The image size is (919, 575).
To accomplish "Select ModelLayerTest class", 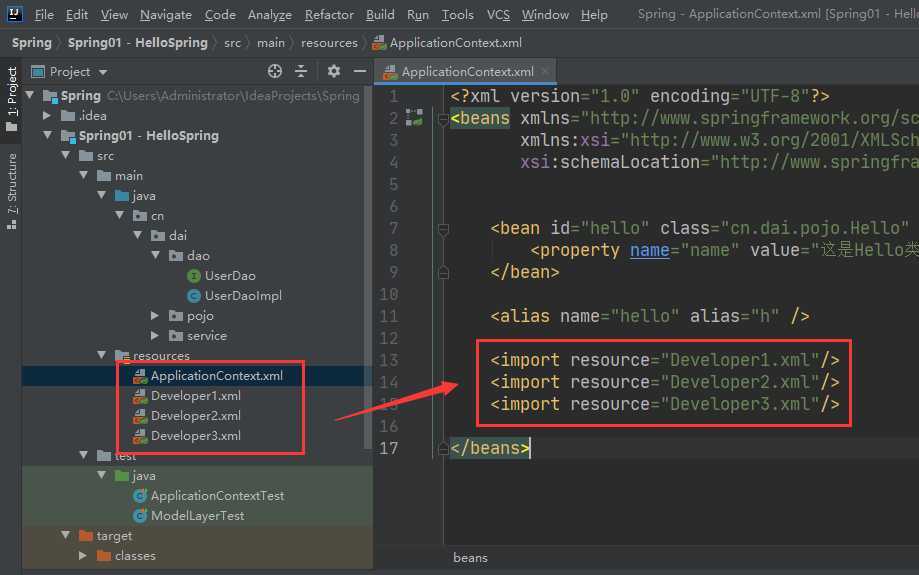I will (x=197, y=516).
